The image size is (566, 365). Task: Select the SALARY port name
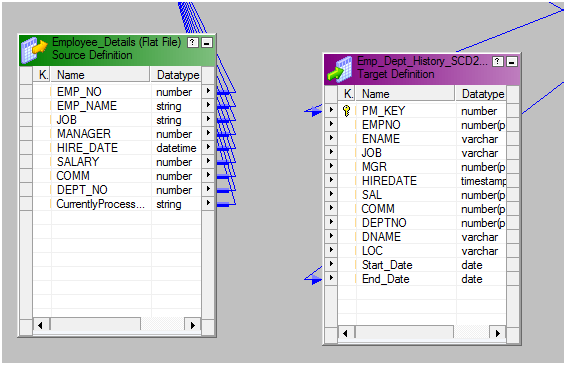(x=78, y=162)
